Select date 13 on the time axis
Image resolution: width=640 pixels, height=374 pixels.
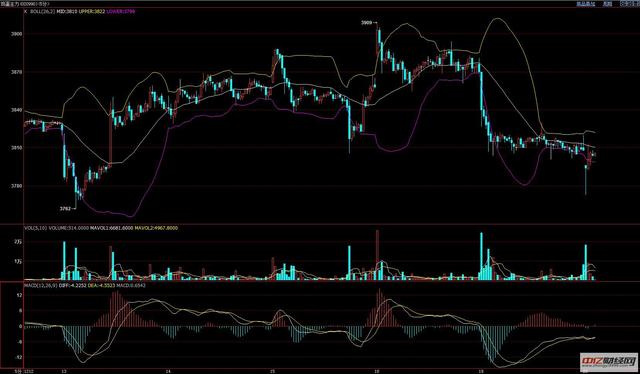(64, 372)
